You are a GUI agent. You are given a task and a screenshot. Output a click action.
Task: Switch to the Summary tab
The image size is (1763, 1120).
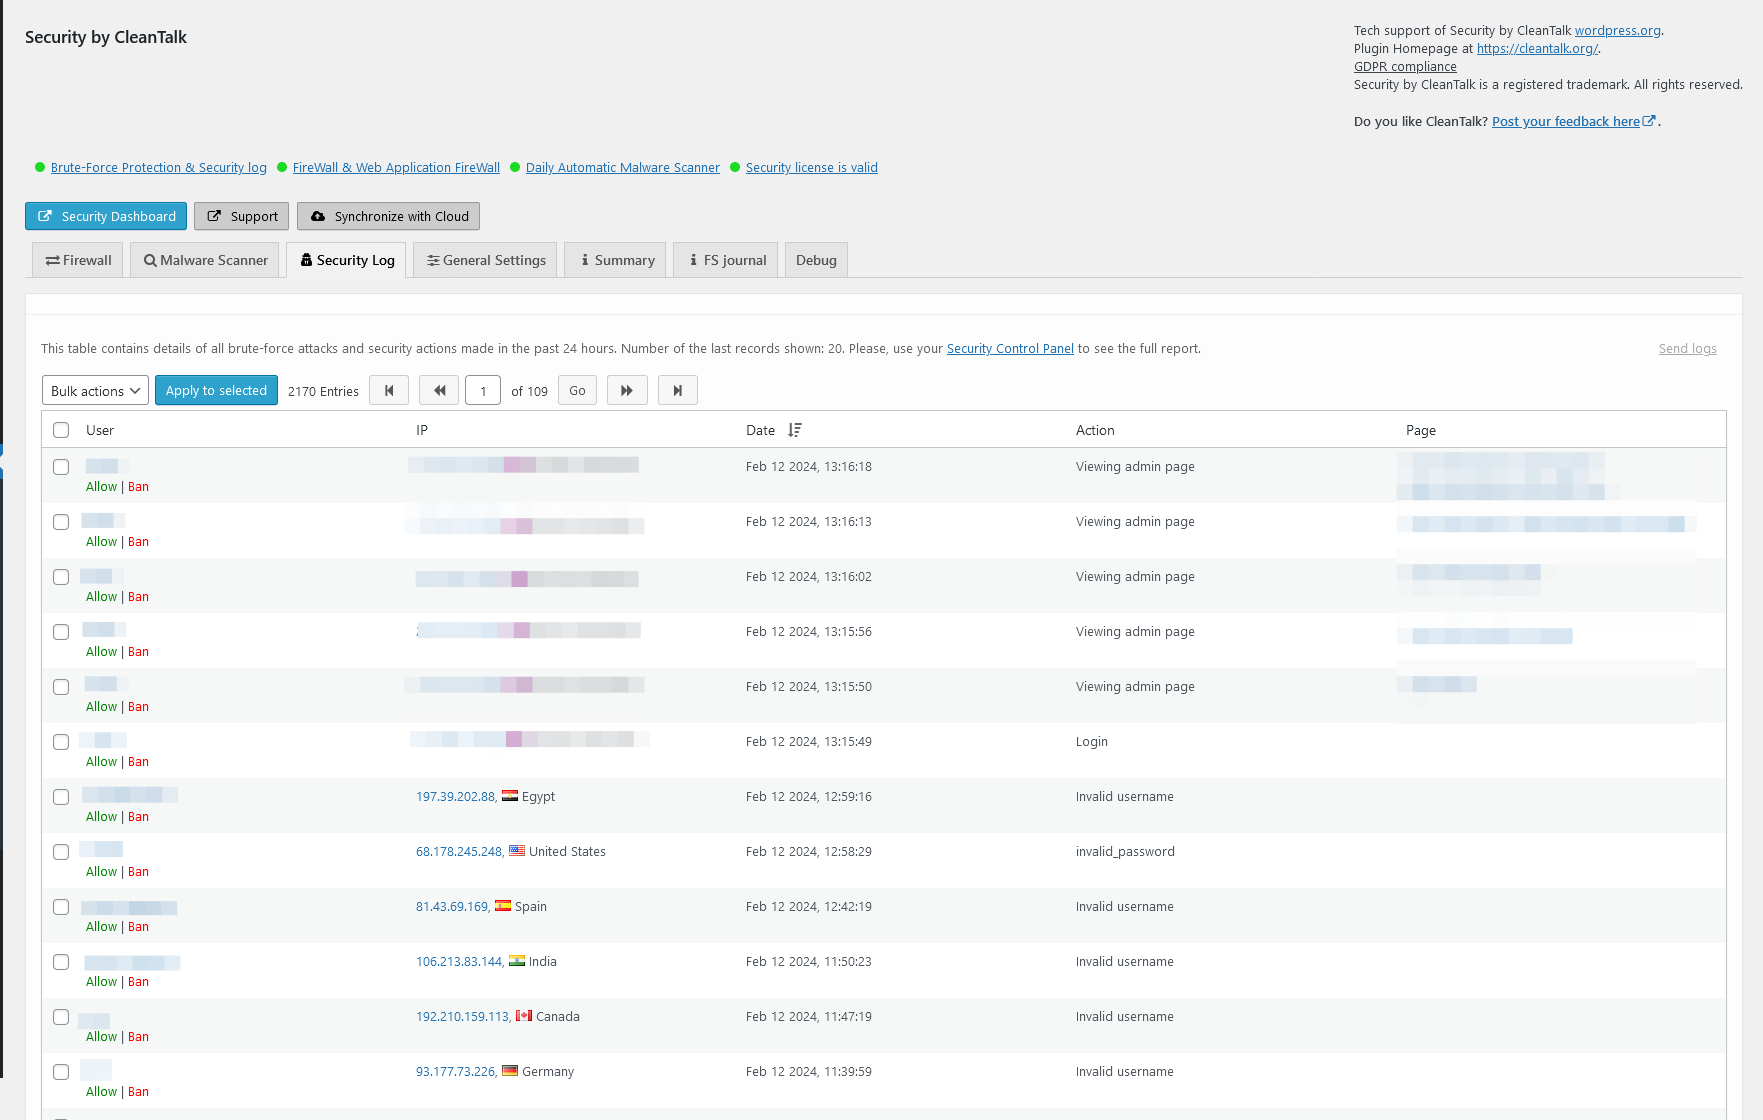coord(615,260)
